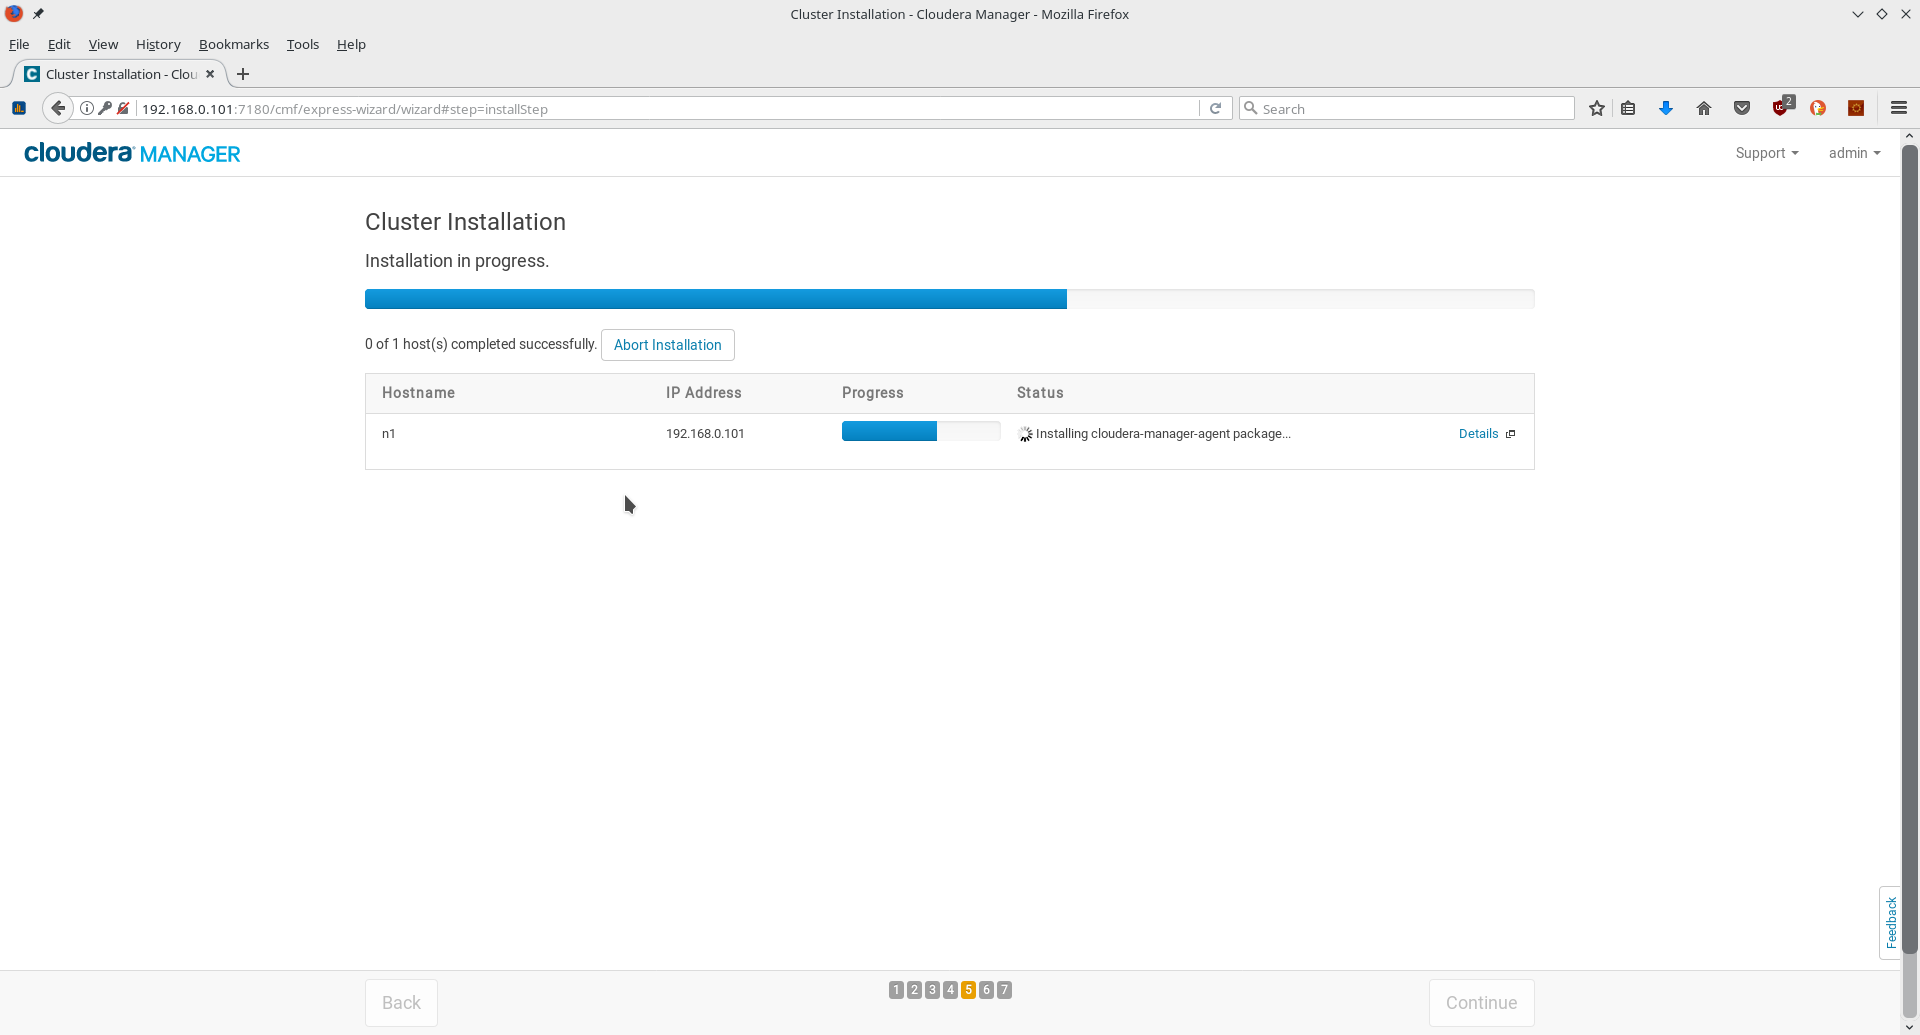
Task: Open the Tools menu
Action: coord(303,44)
